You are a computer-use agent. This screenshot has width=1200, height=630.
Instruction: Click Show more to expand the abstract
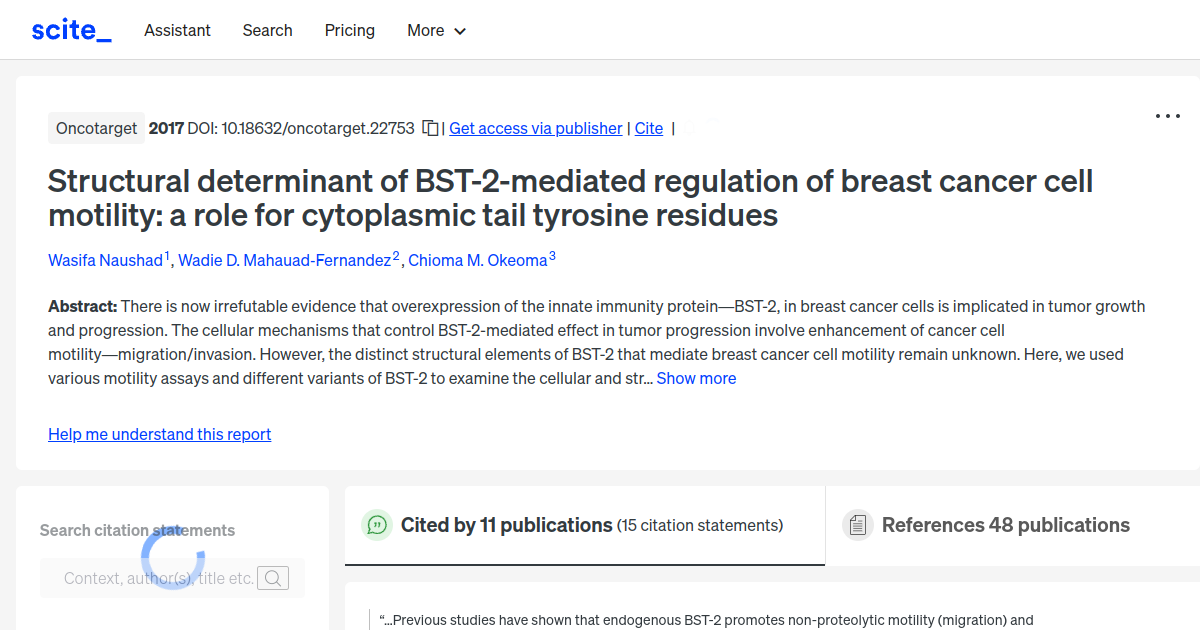point(696,378)
